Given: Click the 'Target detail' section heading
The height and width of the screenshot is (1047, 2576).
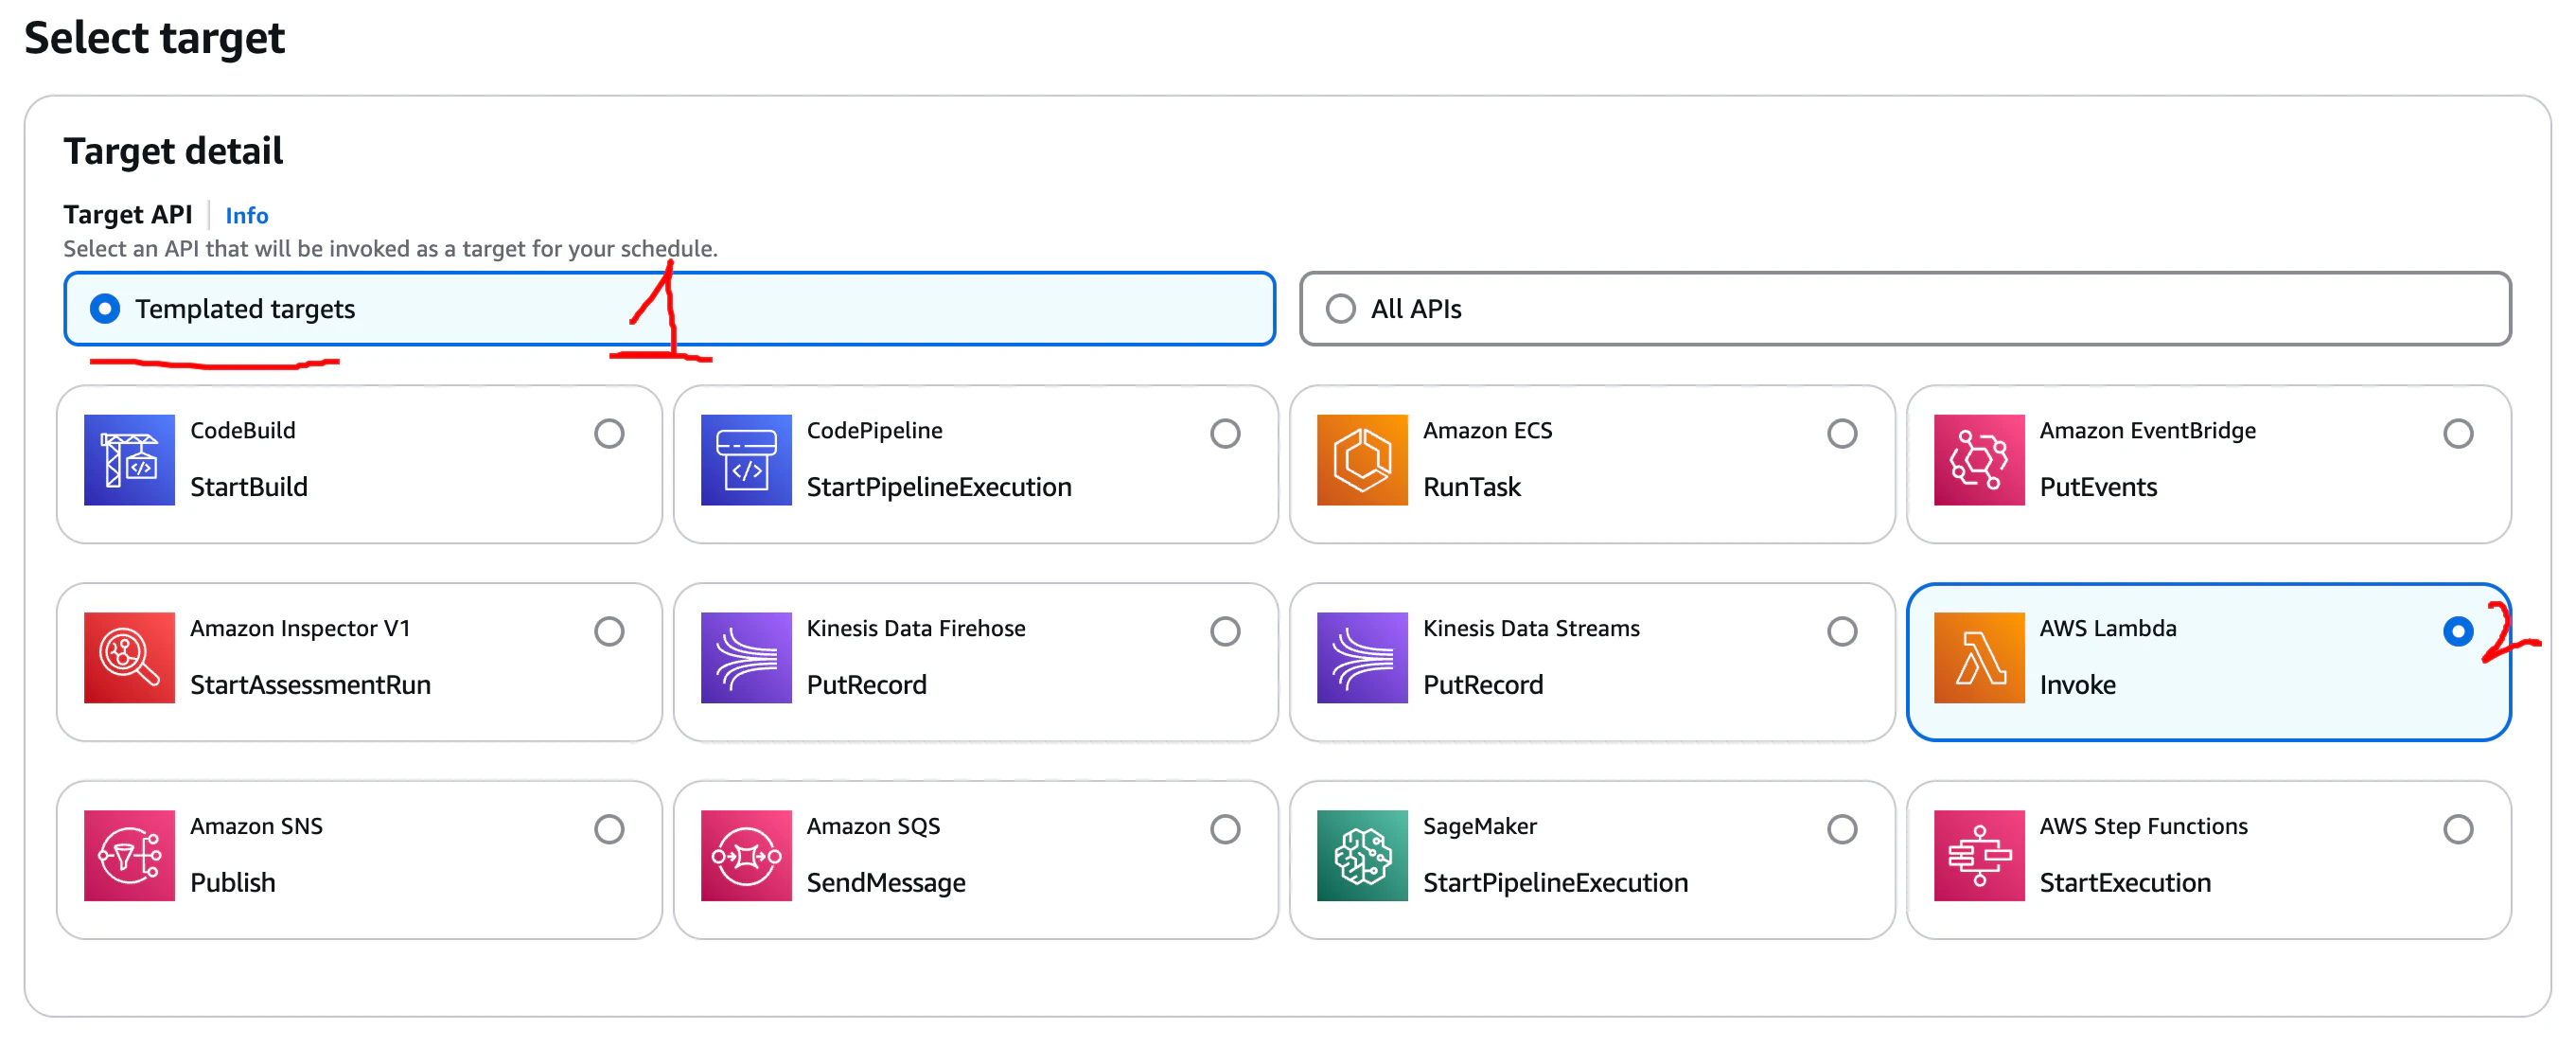Looking at the screenshot, I should 174,151.
